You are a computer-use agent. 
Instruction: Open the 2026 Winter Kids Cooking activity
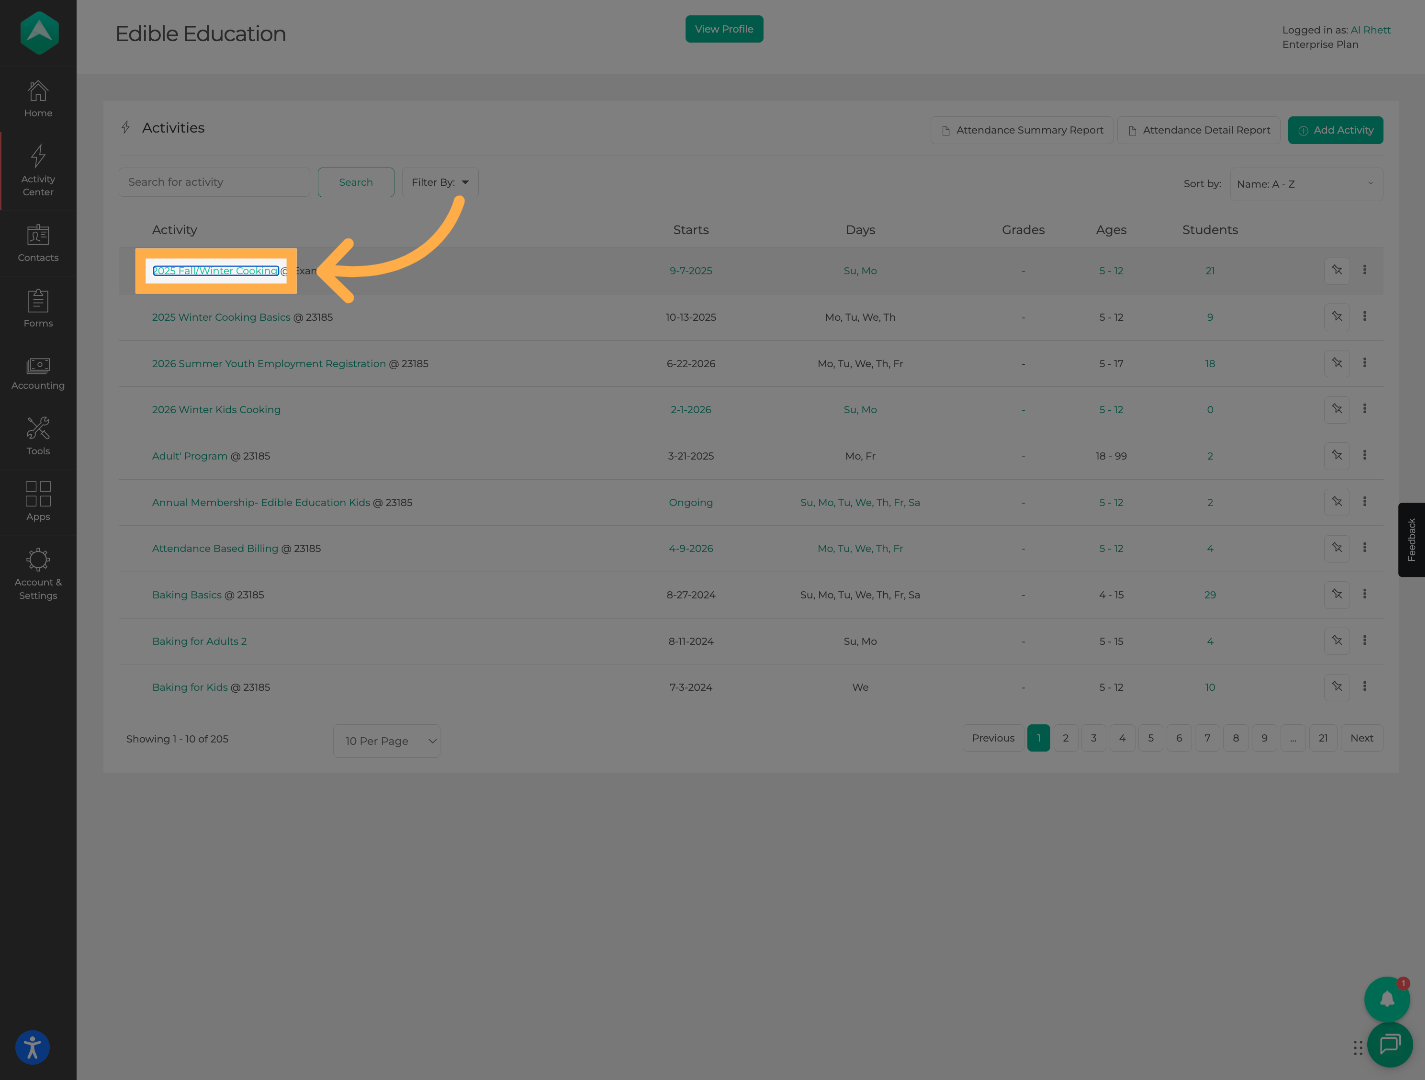[x=216, y=410]
